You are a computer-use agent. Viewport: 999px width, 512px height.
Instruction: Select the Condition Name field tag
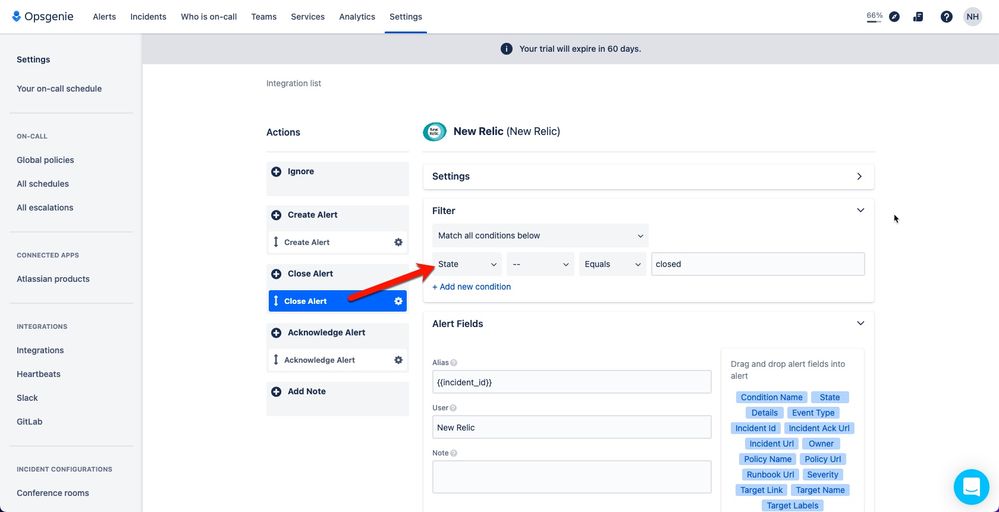pyautogui.click(x=771, y=397)
